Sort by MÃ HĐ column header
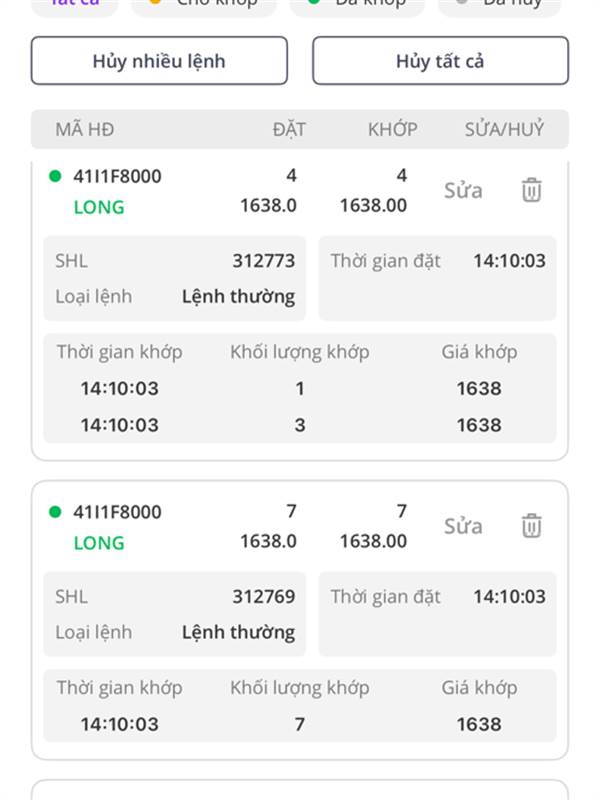 (85, 130)
